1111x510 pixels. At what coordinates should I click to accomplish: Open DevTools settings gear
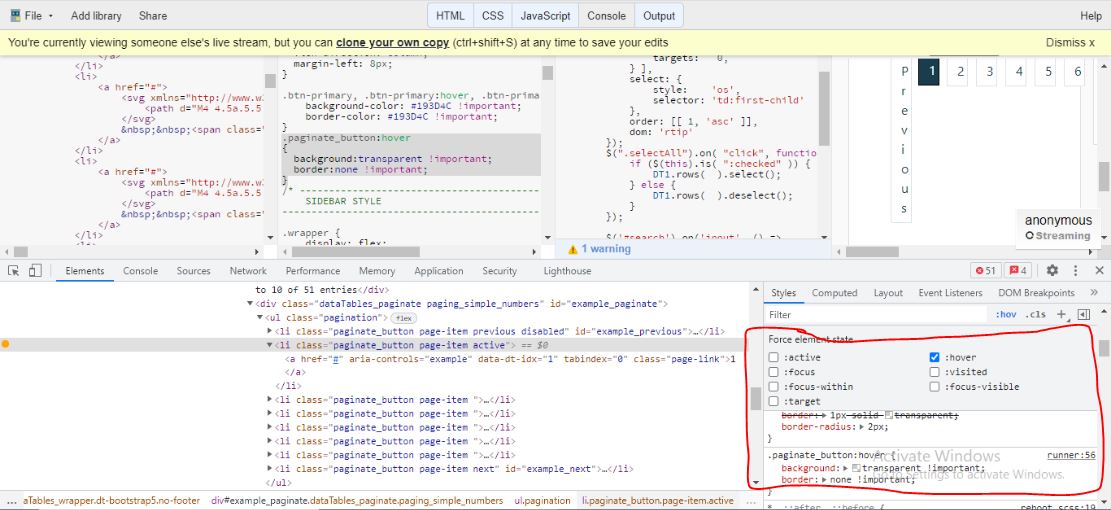pyautogui.click(x=1052, y=271)
